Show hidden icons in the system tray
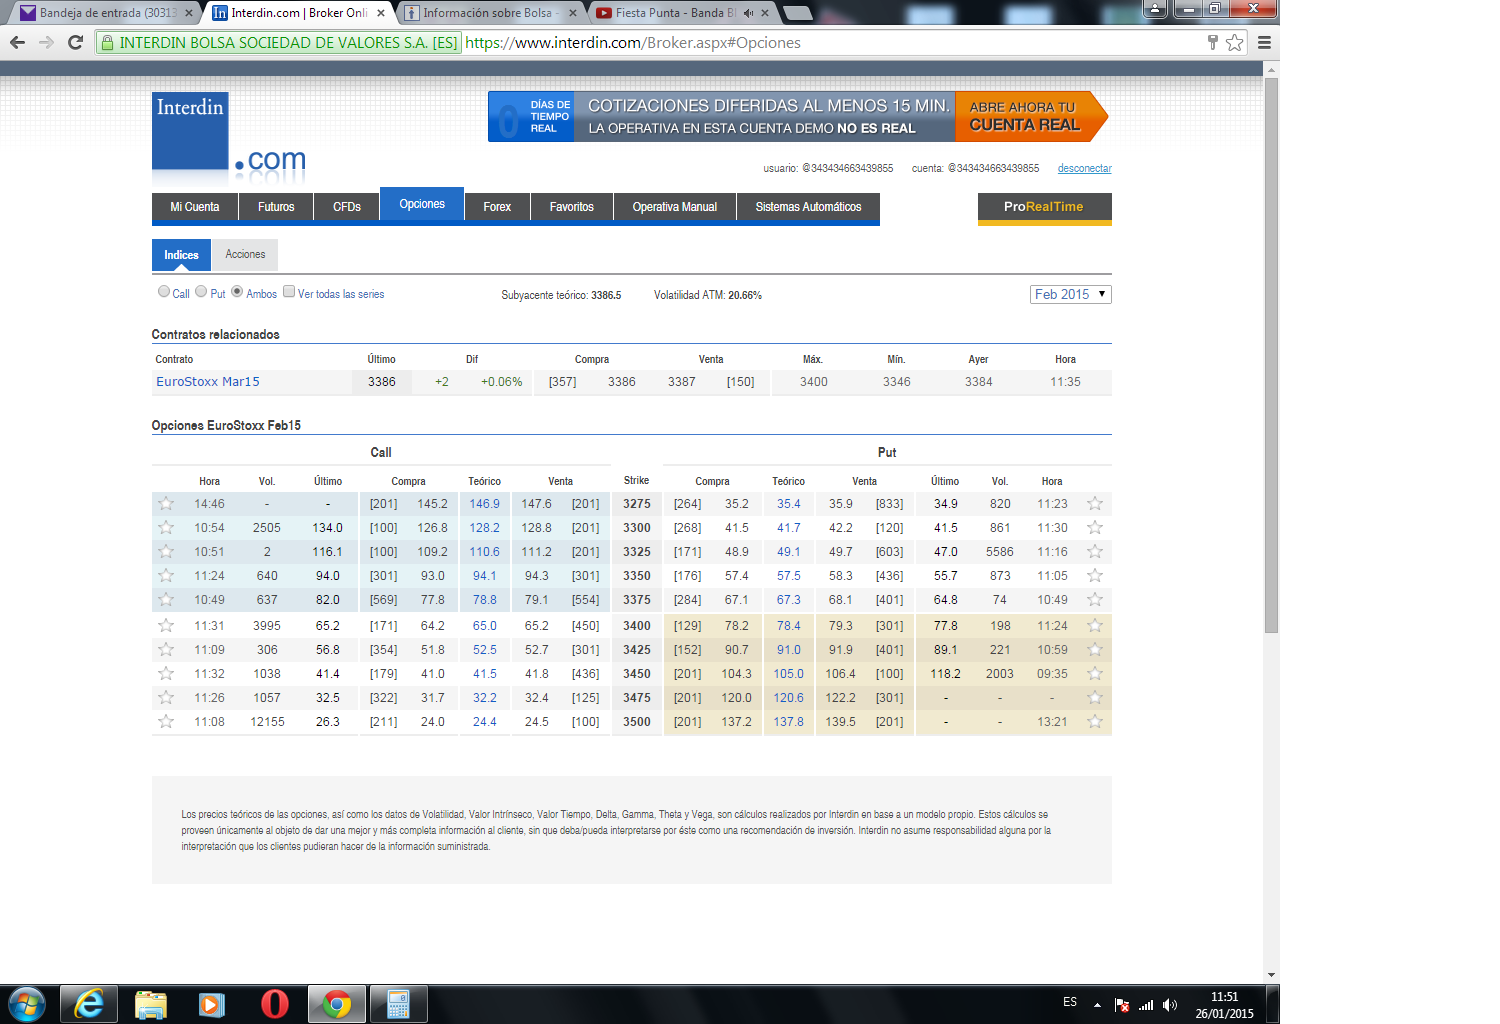1500x1024 pixels. point(1097,1005)
